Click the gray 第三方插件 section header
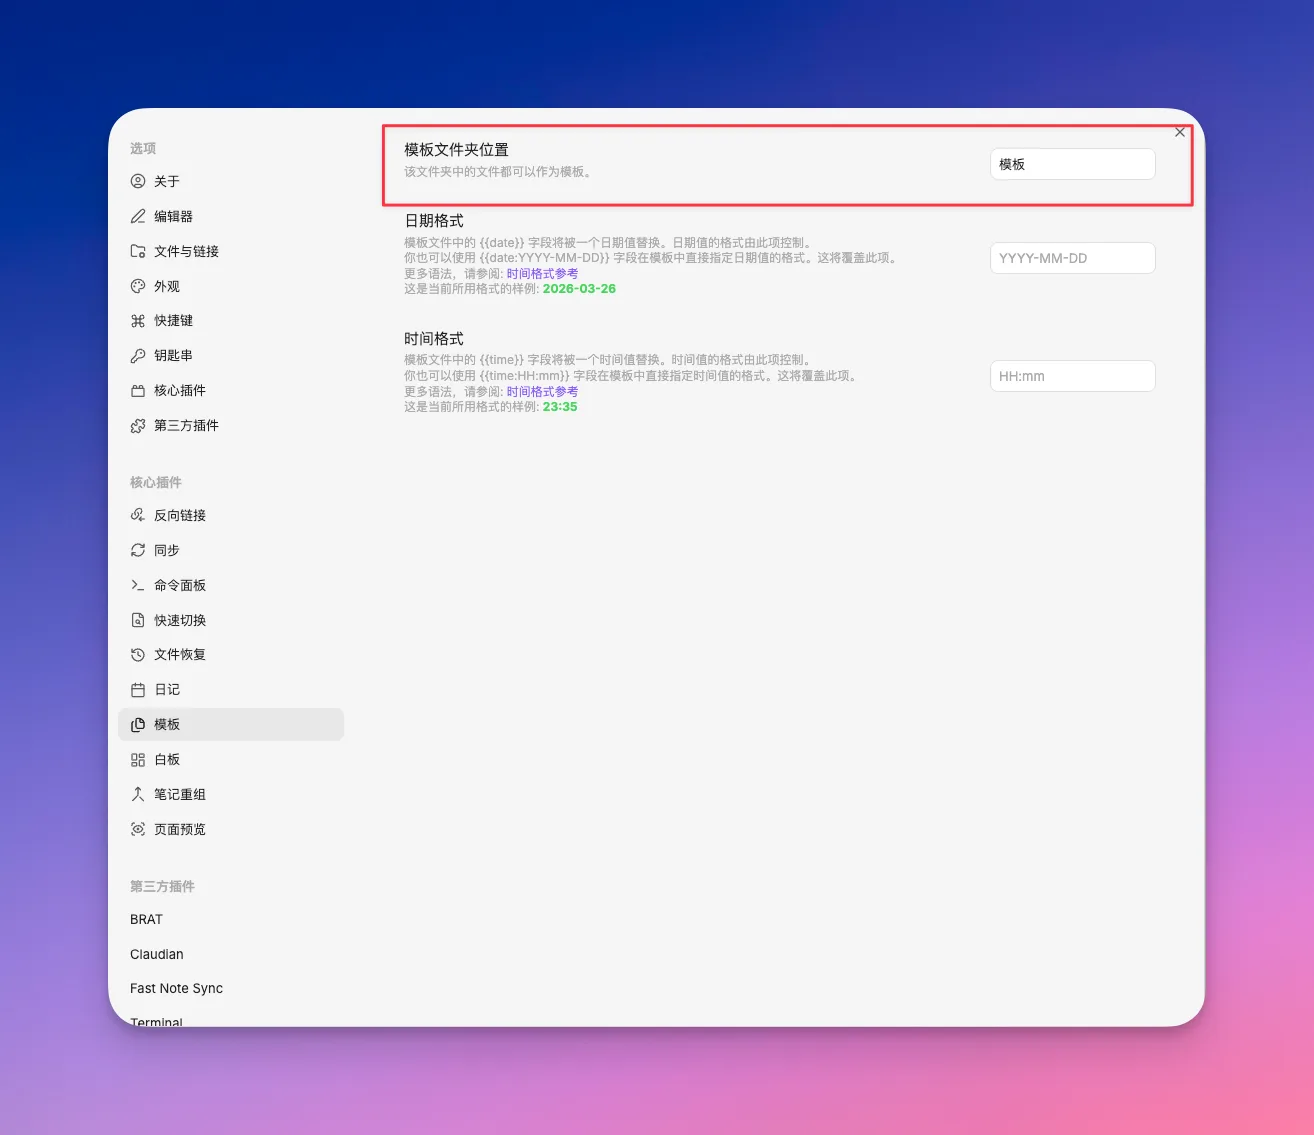This screenshot has height=1135, width=1314. tap(162, 886)
